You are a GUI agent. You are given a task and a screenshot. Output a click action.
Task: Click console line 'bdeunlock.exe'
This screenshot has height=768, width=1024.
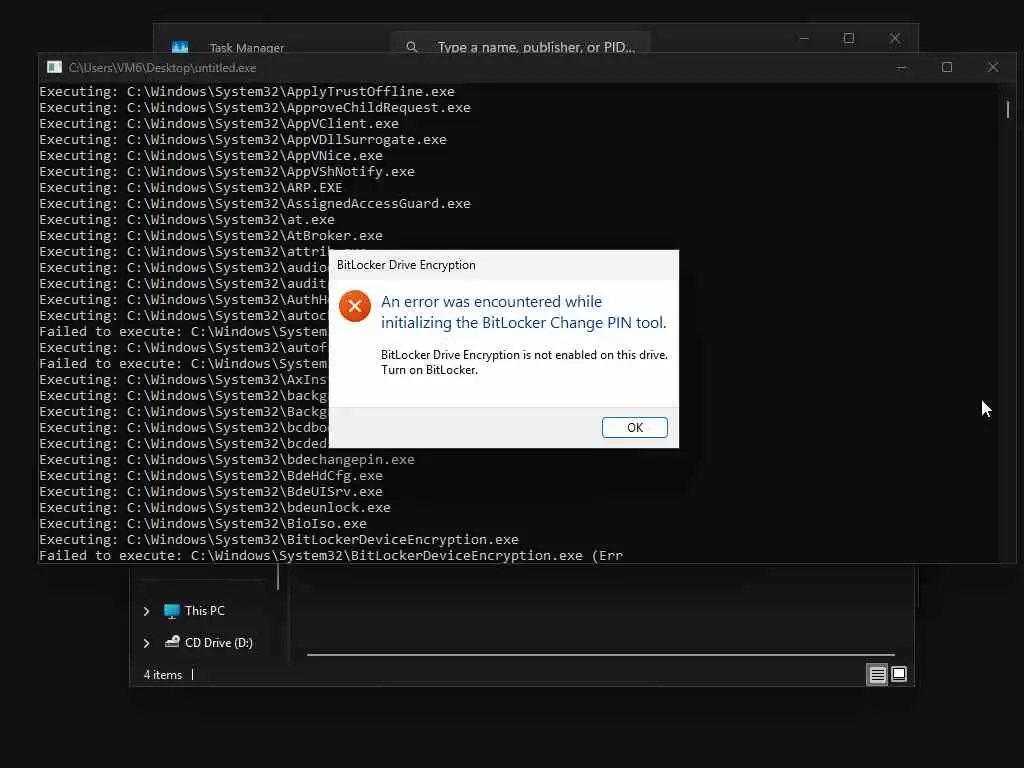coord(215,507)
